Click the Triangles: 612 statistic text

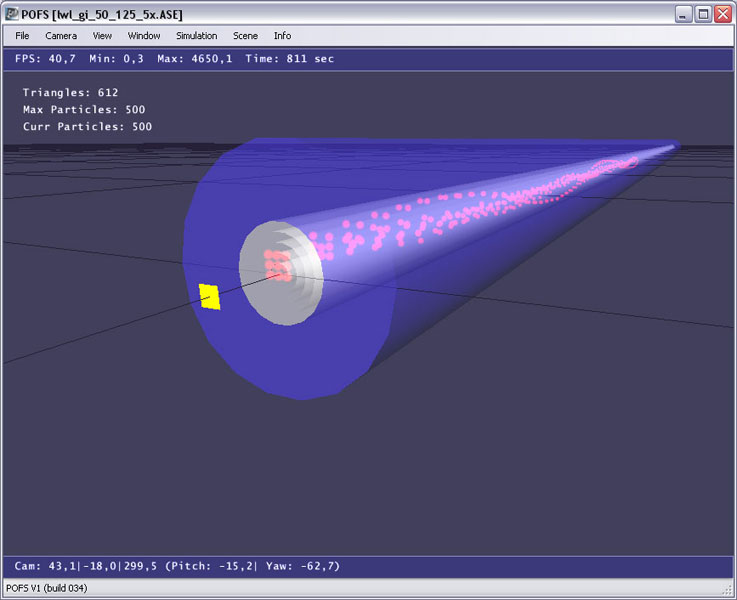point(70,93)
